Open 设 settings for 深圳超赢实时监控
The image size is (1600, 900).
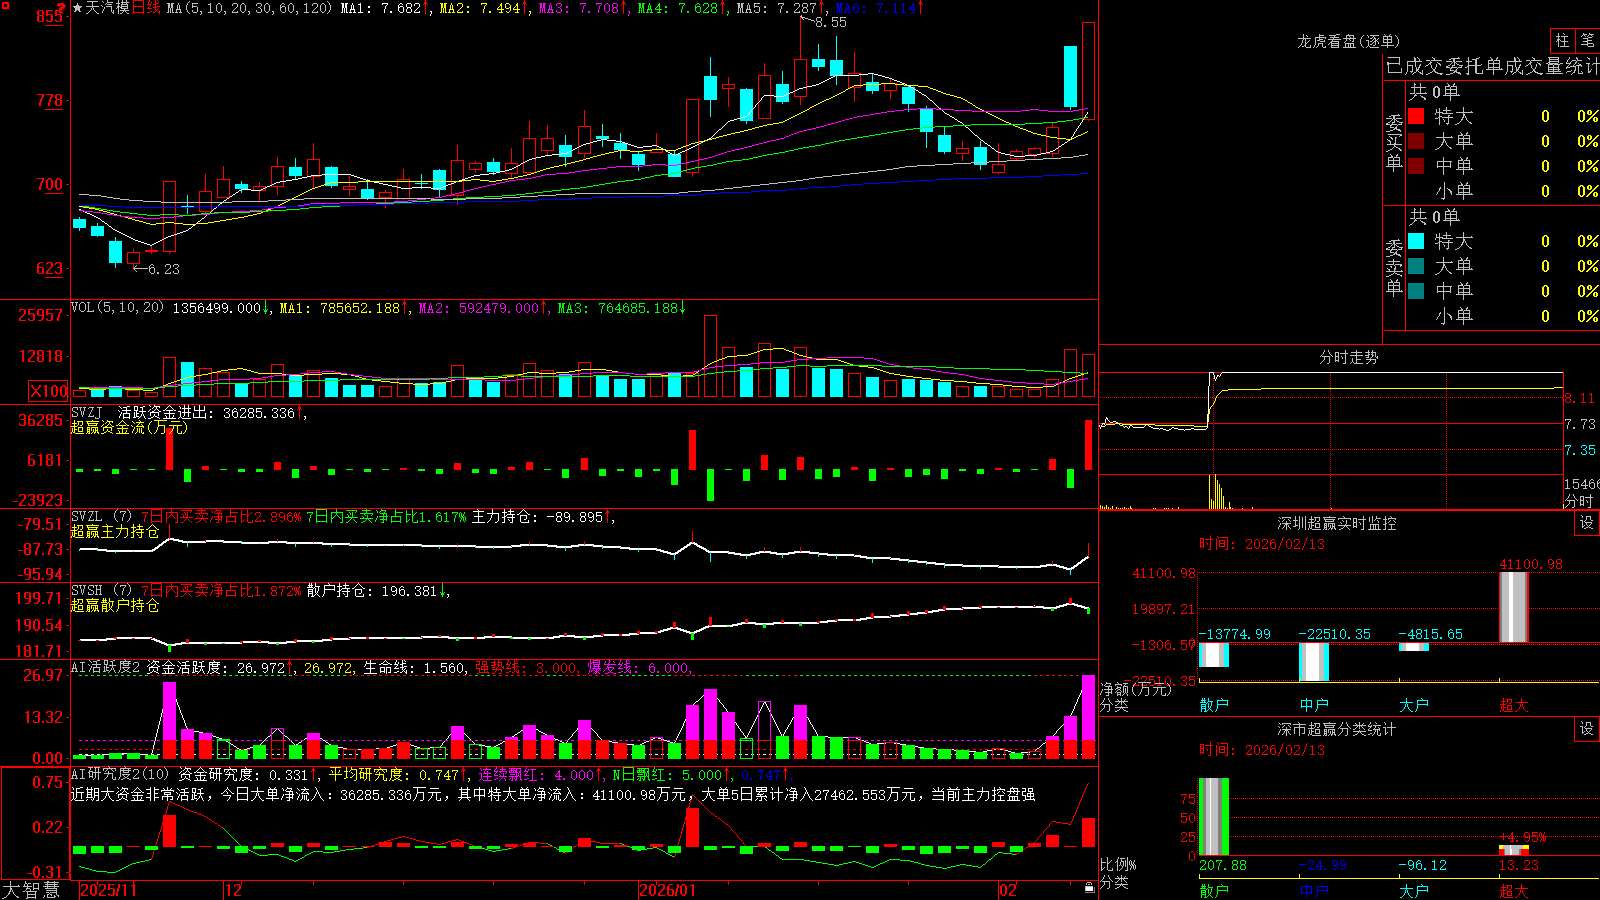click(x=1586, y=523)
